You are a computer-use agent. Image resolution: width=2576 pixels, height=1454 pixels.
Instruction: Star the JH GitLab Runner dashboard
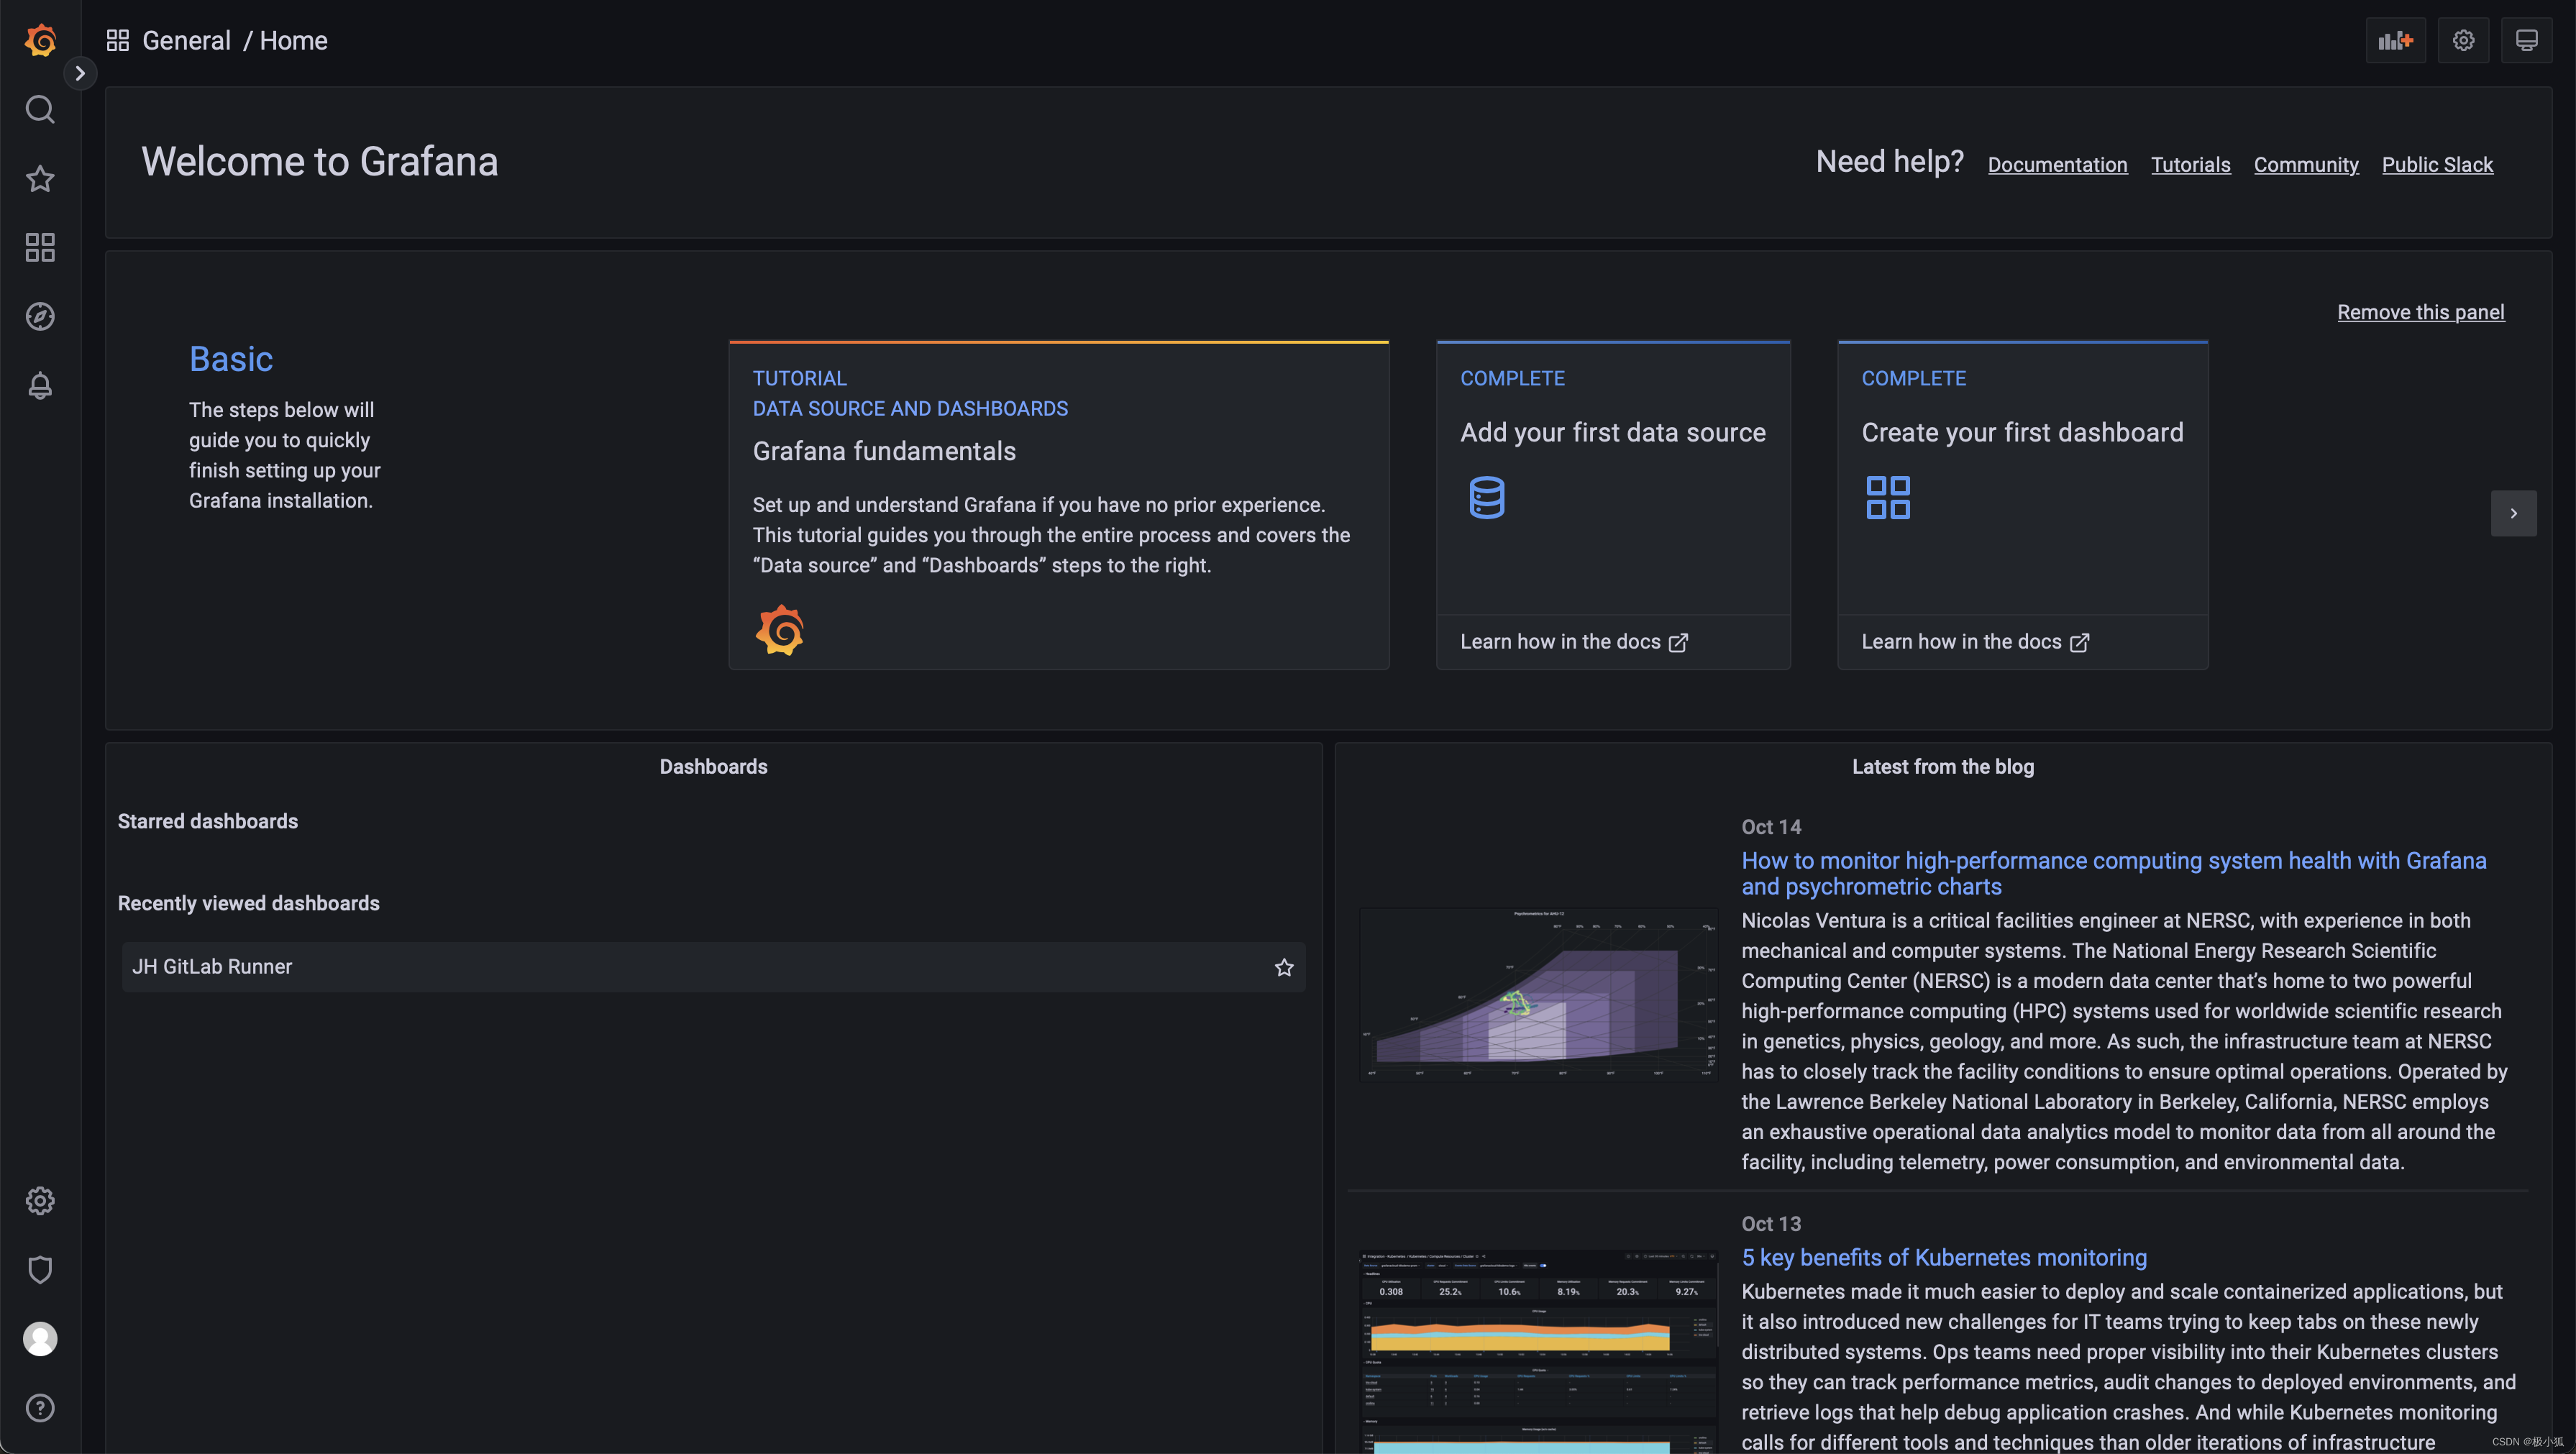[1283, 967]
